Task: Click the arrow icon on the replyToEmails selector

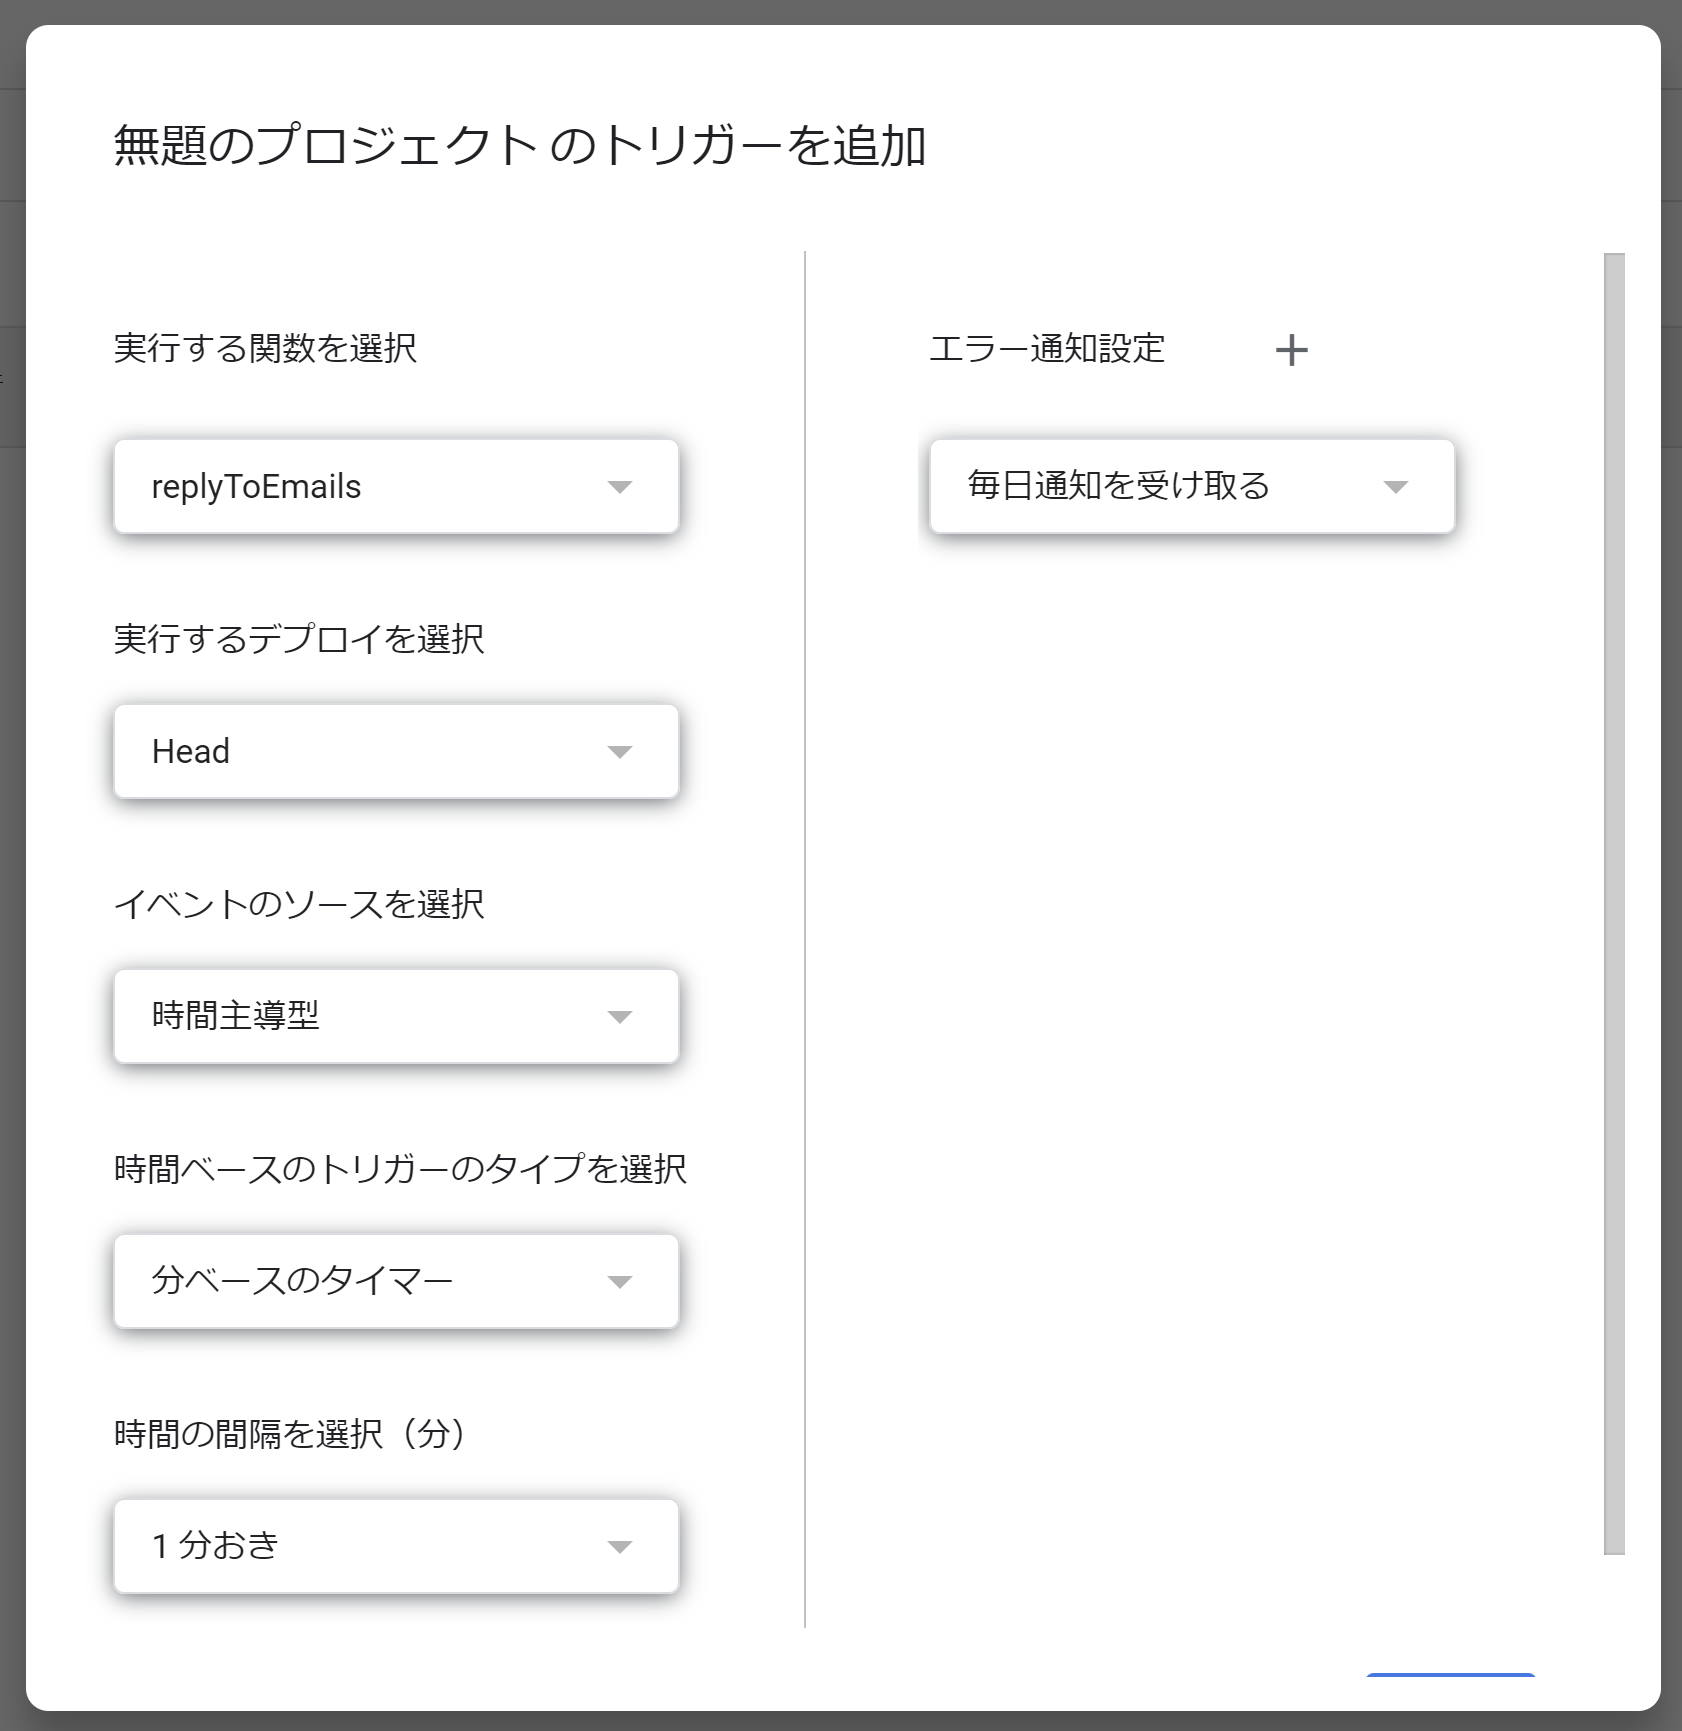Action: click(620, 487)
